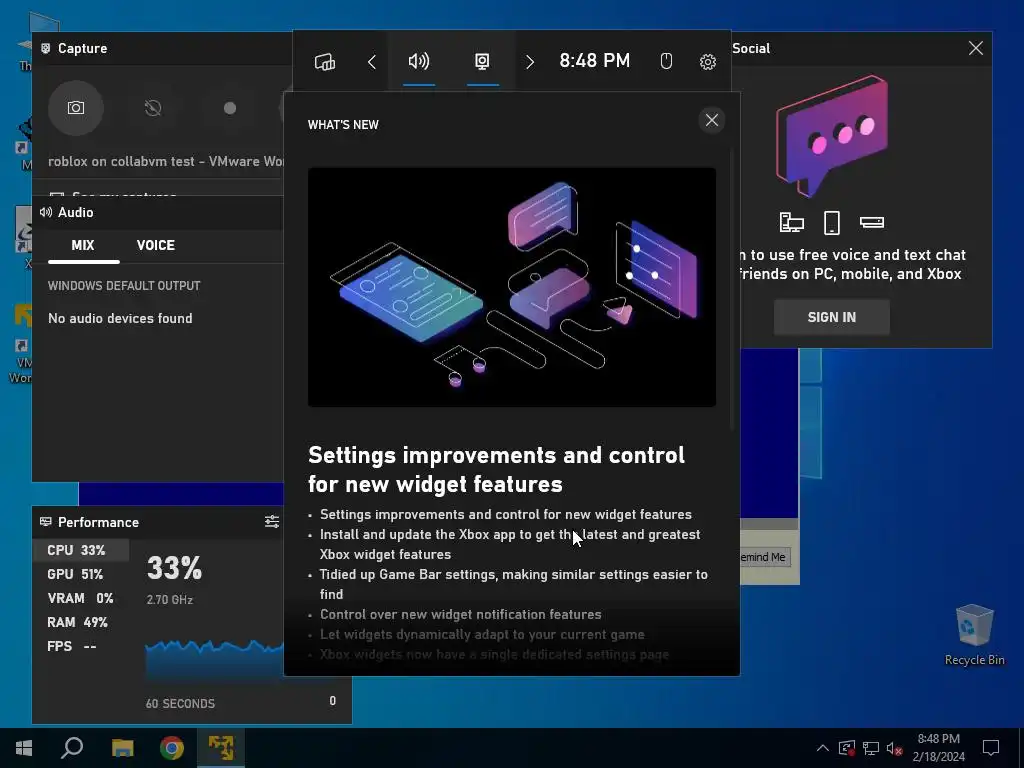This screenshot has width=1024, height=768.
Task: Click 'No audio devices found' text
Action: click(x=120, y=318)
